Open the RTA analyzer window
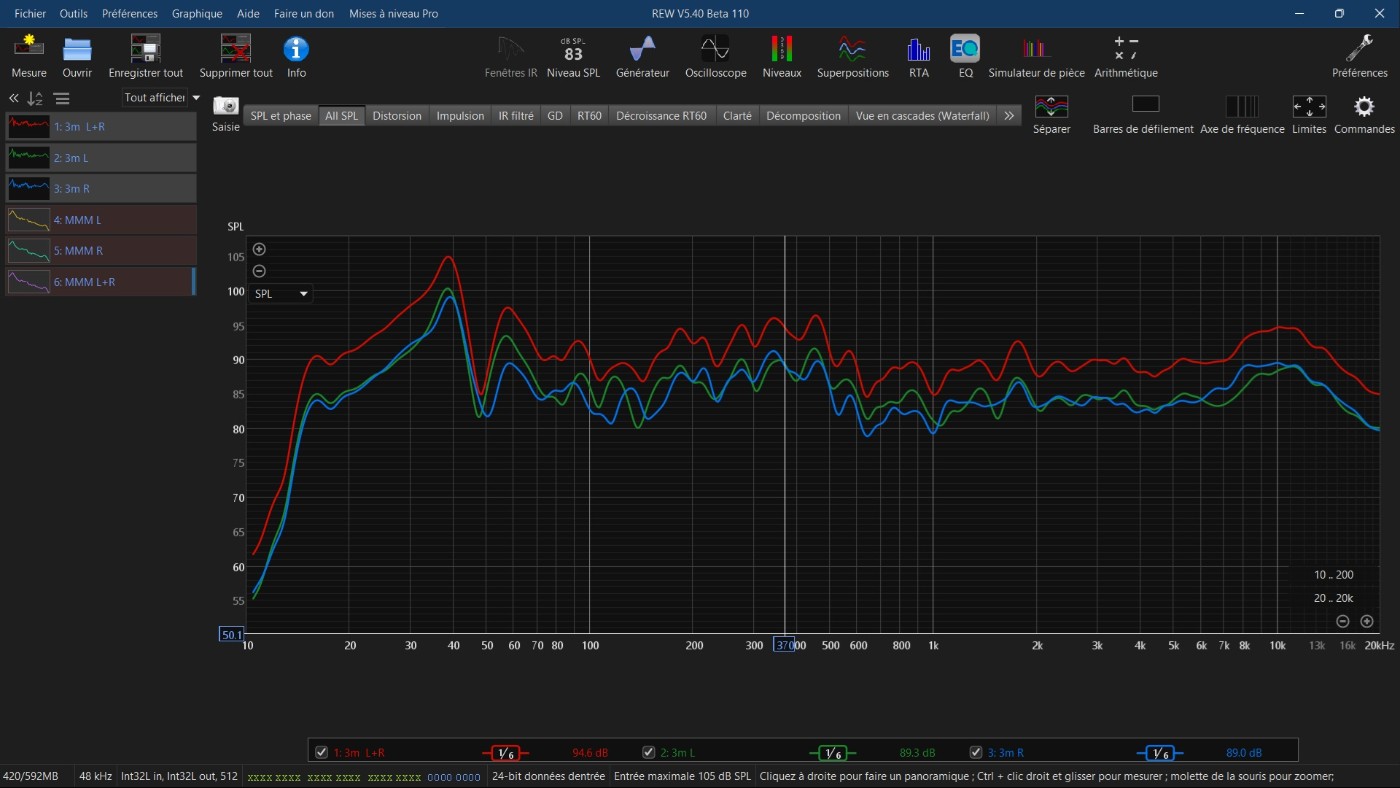This screenshot has width=1400, height=788. [918, 49]
